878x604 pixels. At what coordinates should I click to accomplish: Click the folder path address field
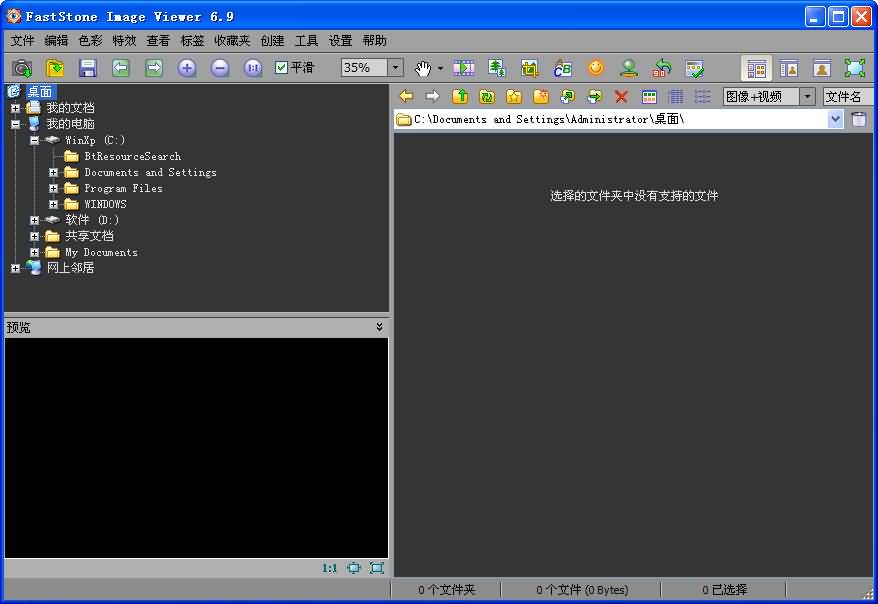click(611, 119)
